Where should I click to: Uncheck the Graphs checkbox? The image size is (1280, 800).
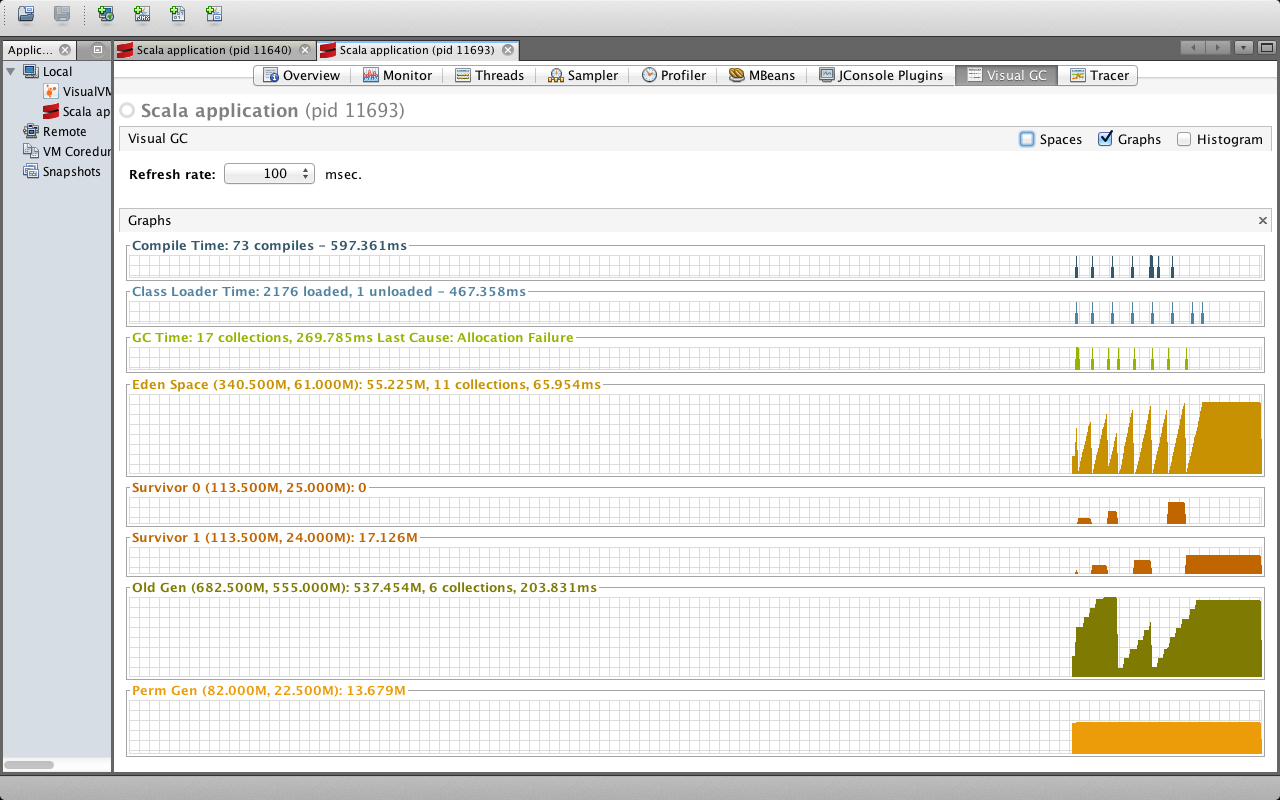click(1105, 139)
